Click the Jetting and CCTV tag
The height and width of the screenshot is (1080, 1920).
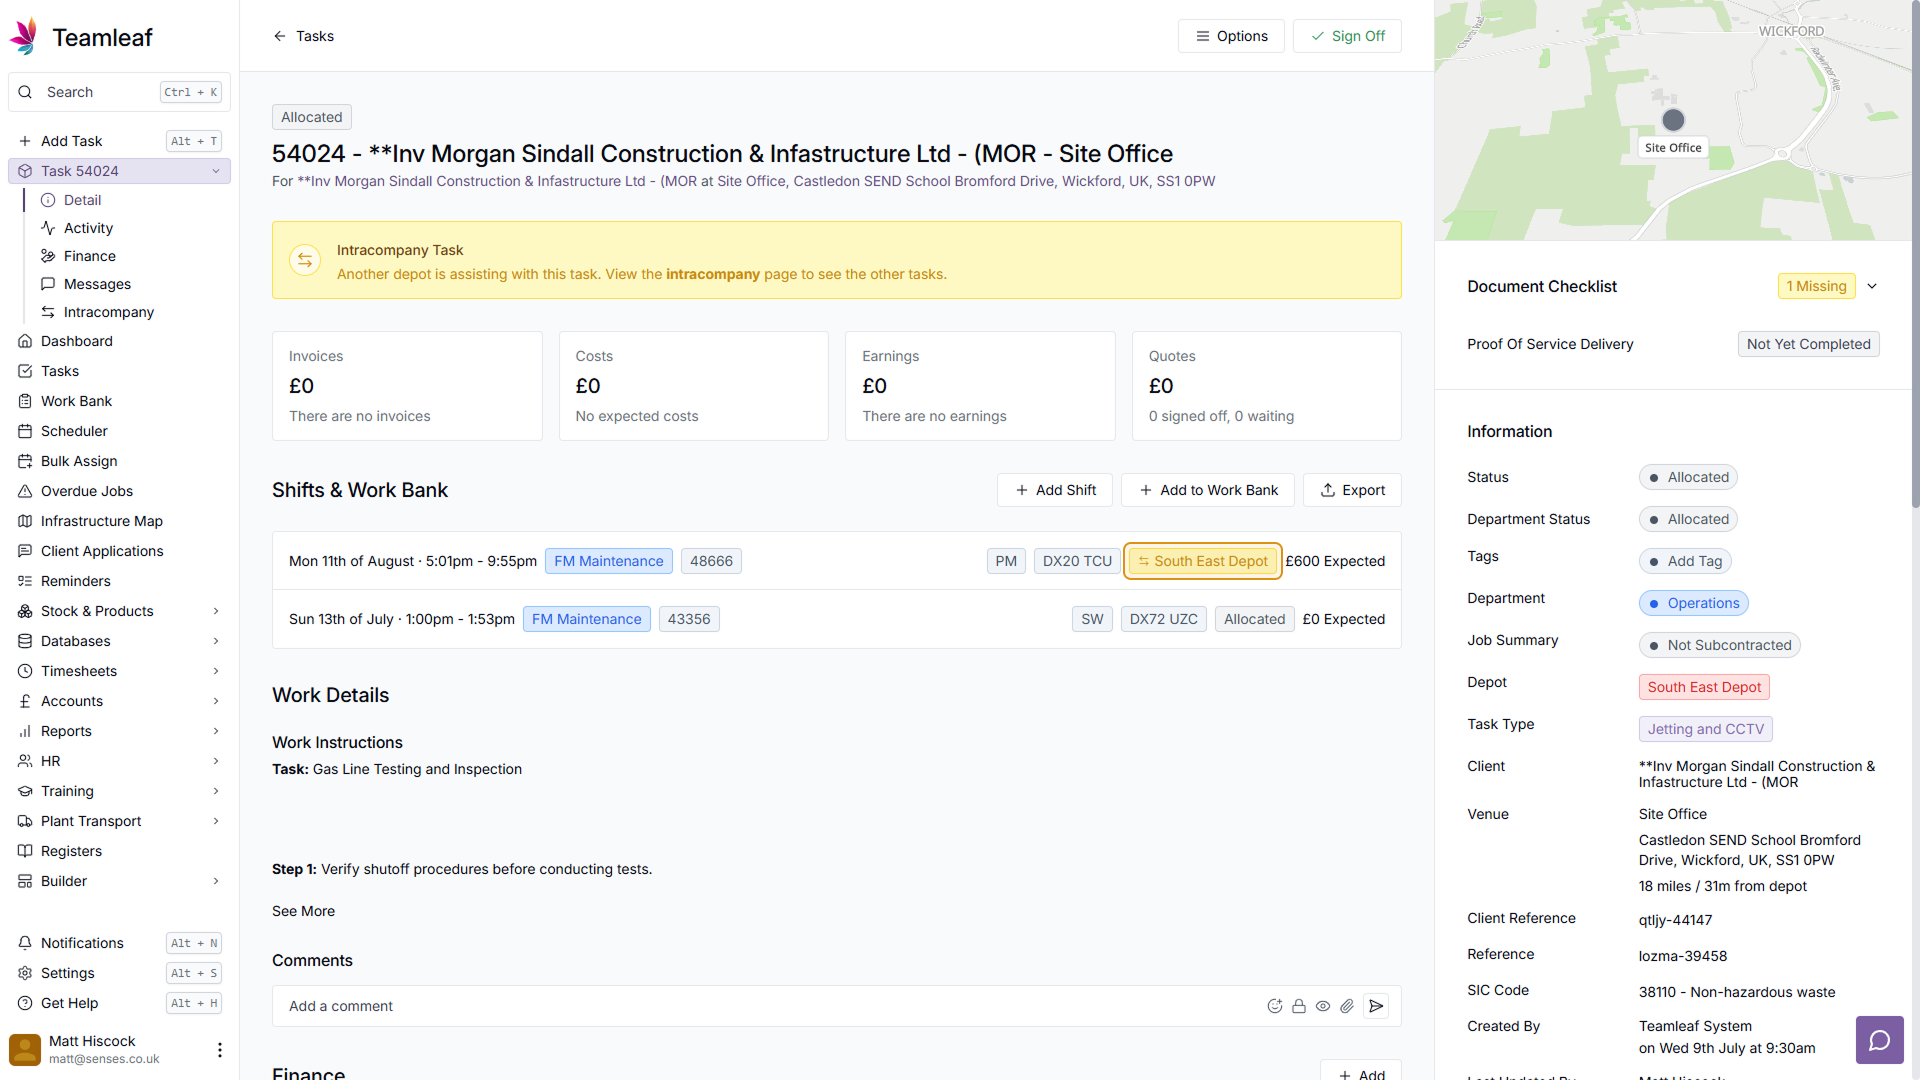click(x=1705, y=729)
